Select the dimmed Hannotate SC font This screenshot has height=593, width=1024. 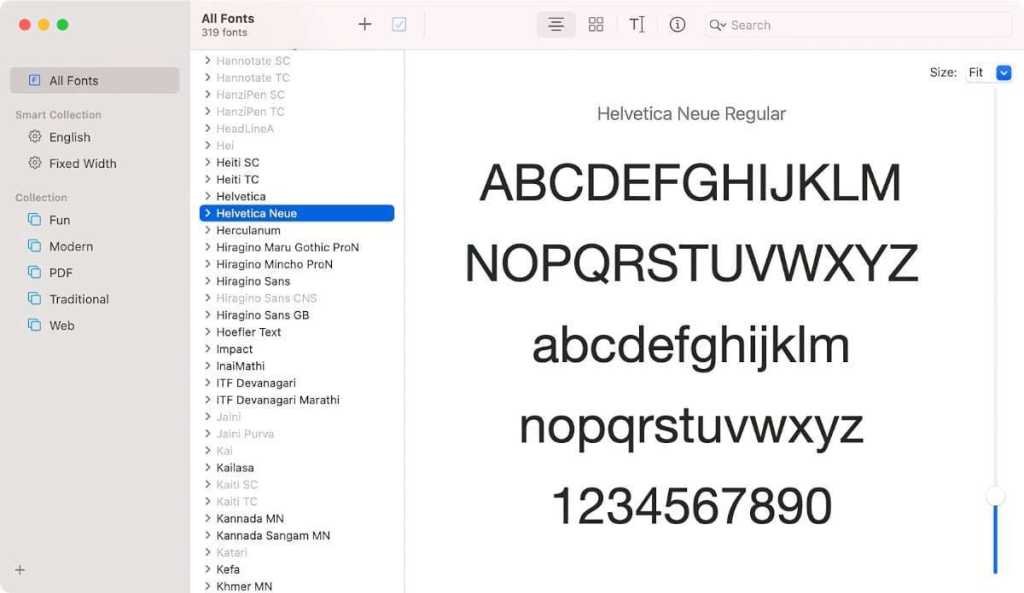coord(253,60)
